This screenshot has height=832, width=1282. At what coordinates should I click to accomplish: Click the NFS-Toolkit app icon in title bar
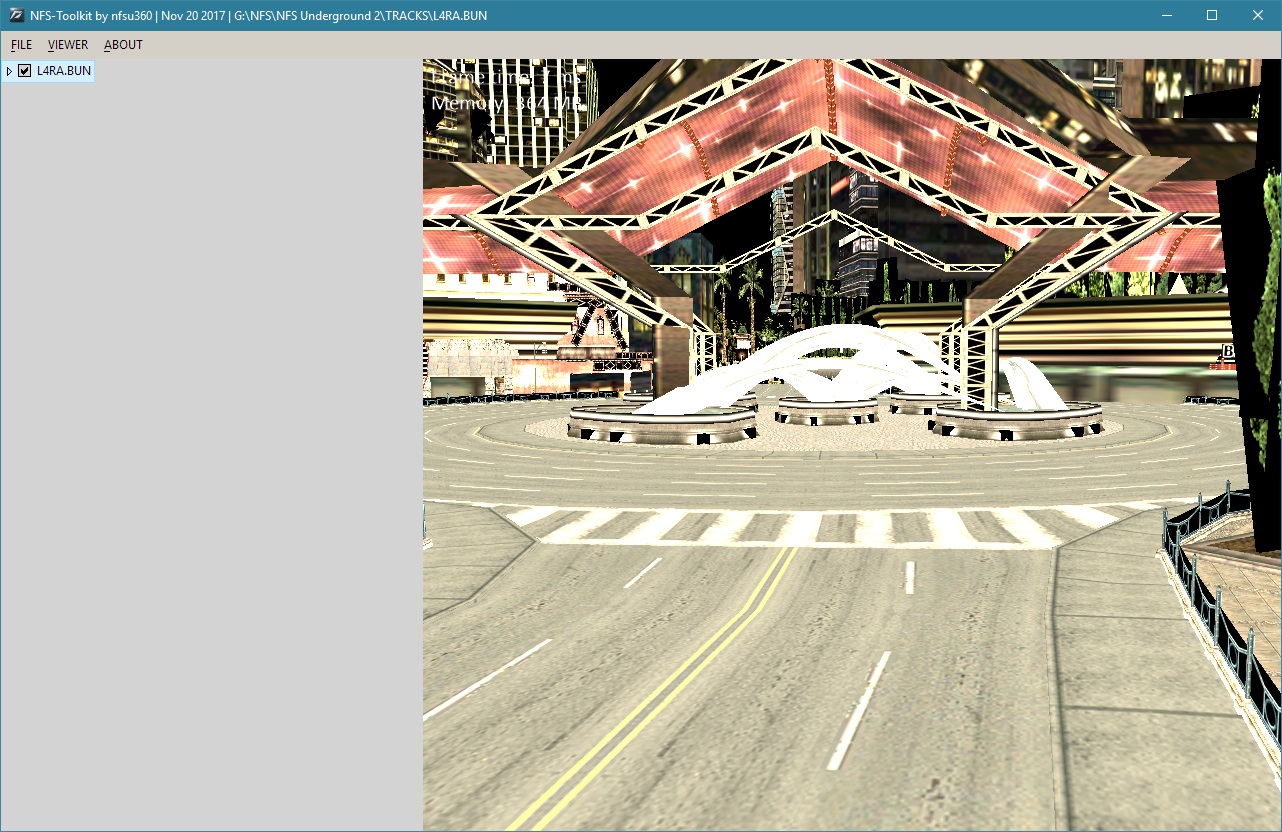click(16, 15)
